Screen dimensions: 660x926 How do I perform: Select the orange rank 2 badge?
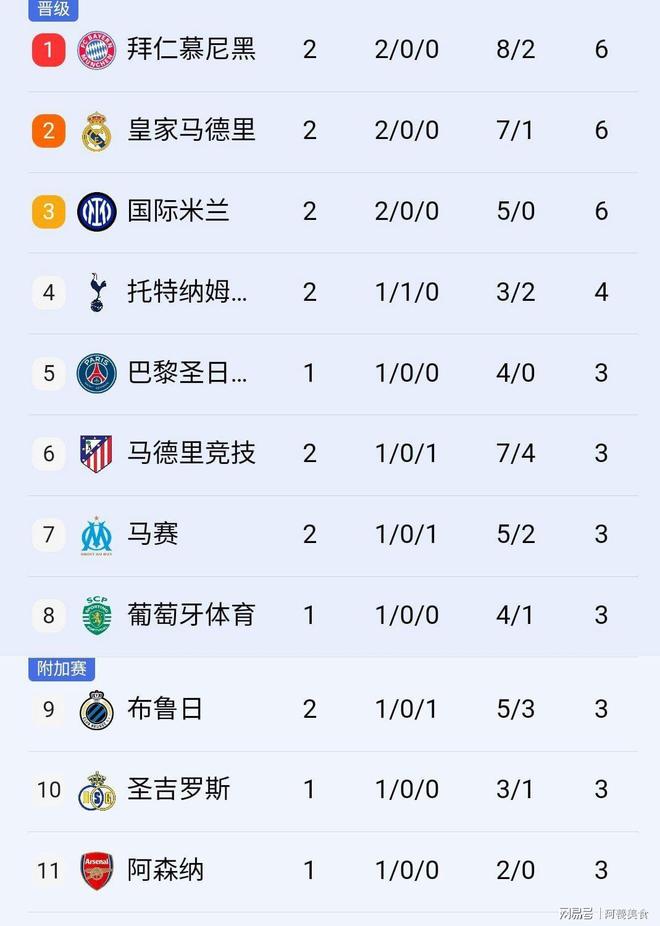[x=48, y=130]
